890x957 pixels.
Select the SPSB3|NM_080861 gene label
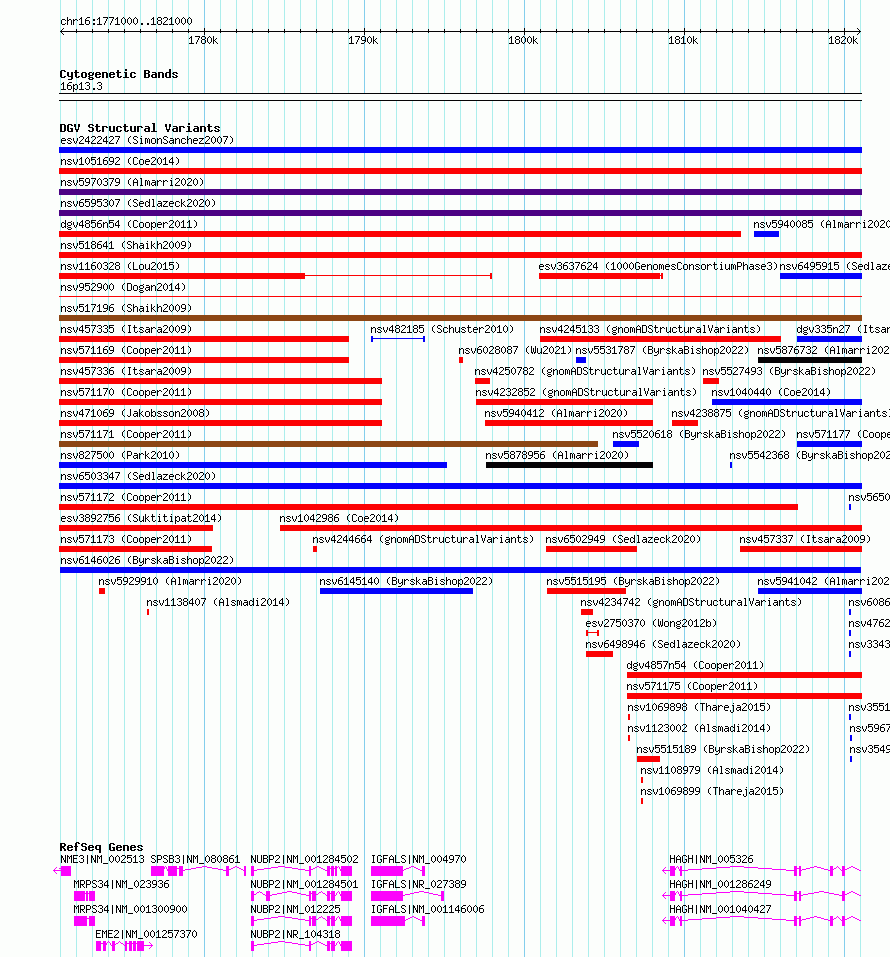tap(195, 859)
